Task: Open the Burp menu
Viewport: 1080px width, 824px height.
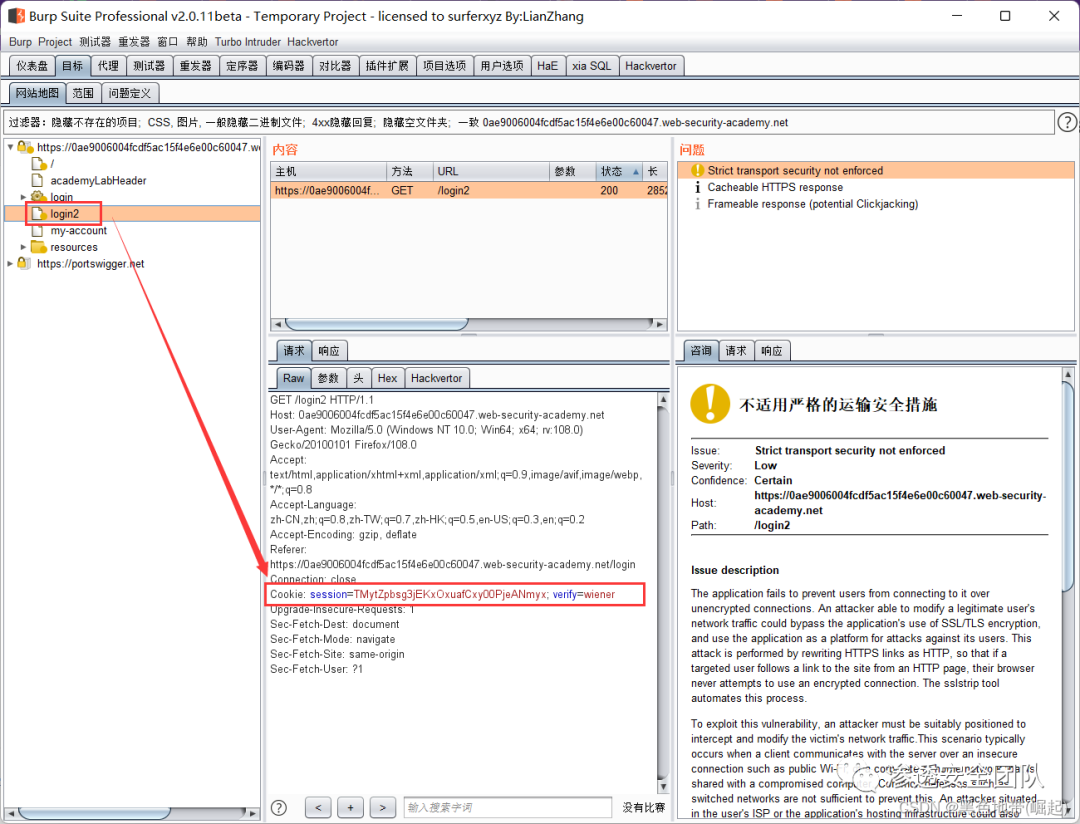Action: tap(20, 42)
